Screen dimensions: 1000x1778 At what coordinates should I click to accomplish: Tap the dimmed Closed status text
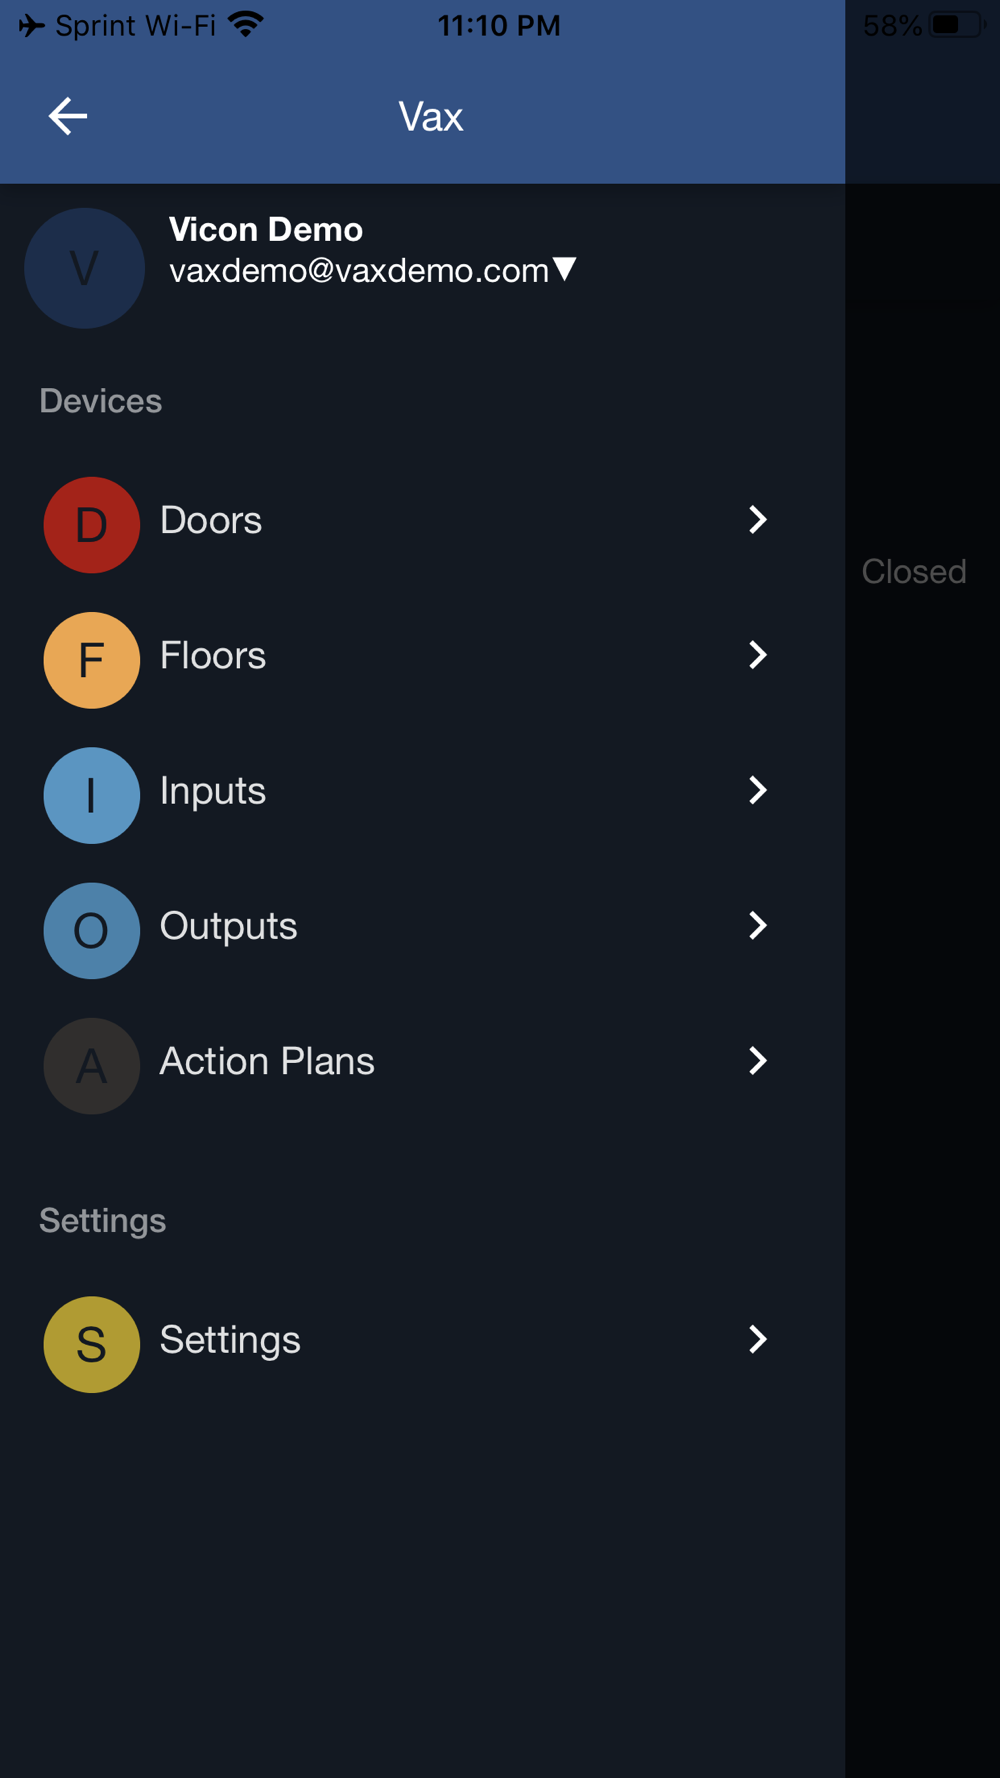pos(914,571)
